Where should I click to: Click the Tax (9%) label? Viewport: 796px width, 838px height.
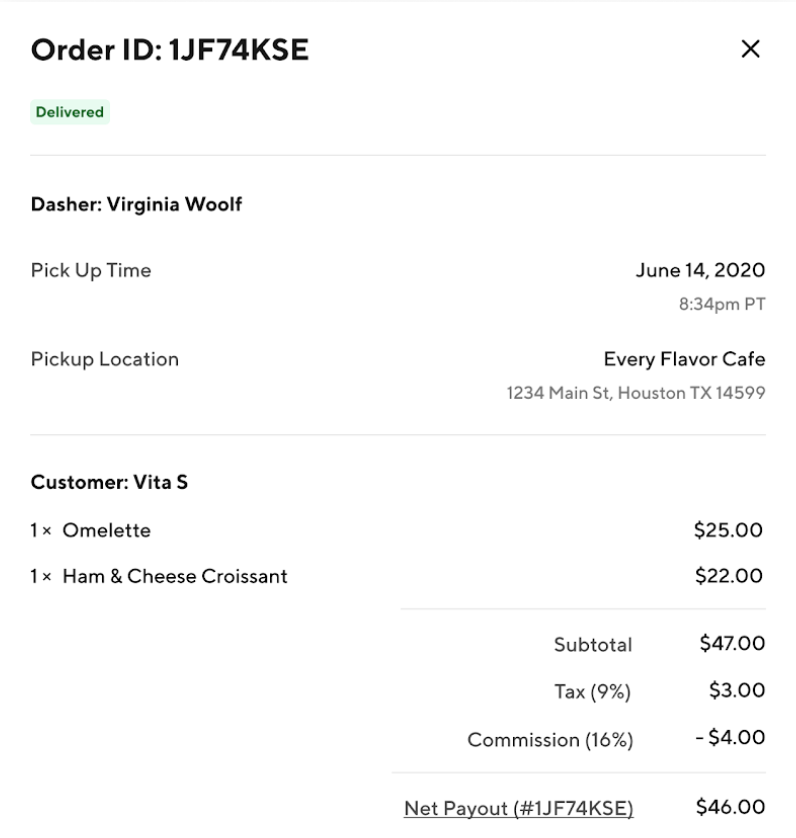(x=593, y=691)
